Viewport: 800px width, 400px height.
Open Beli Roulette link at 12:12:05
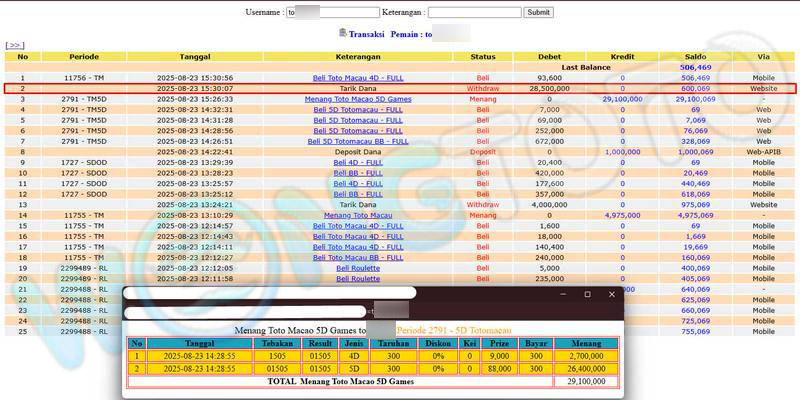click(358, 268)
